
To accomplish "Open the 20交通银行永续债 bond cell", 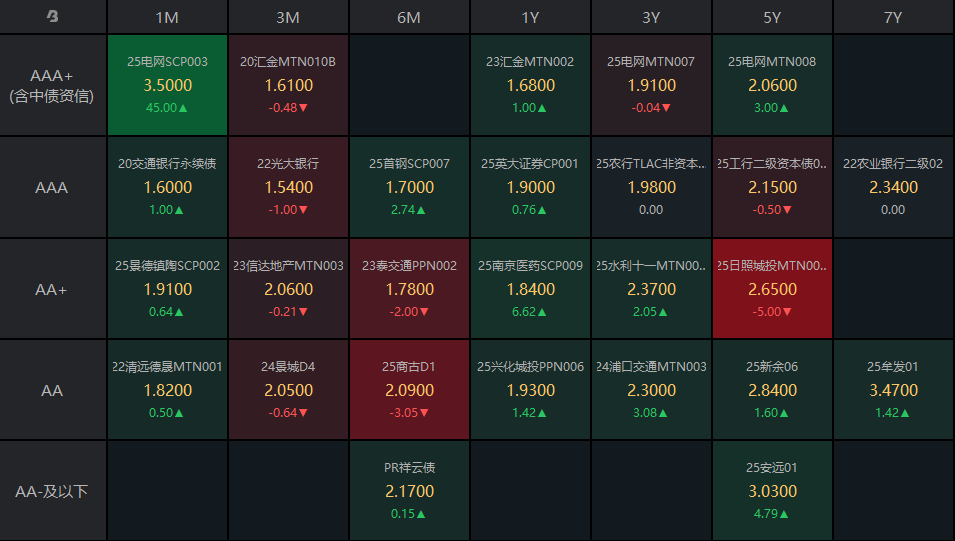I will click(167, 187).
